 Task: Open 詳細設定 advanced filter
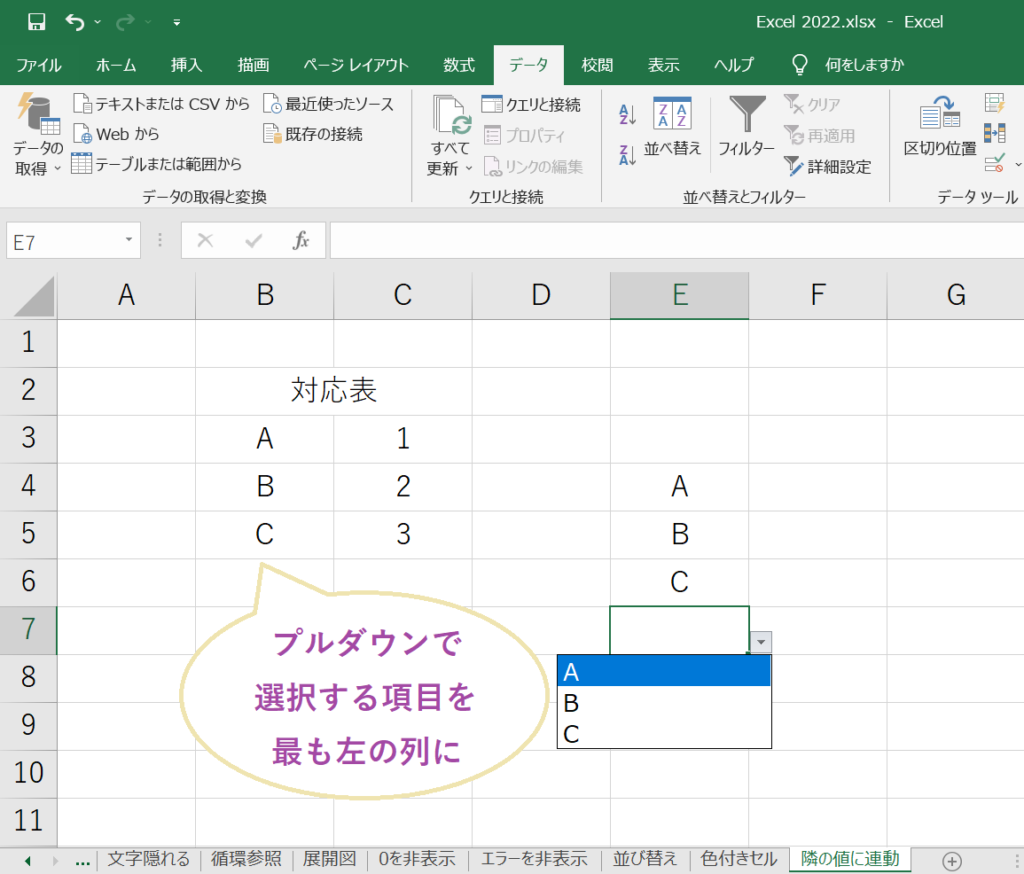point(827,167)
